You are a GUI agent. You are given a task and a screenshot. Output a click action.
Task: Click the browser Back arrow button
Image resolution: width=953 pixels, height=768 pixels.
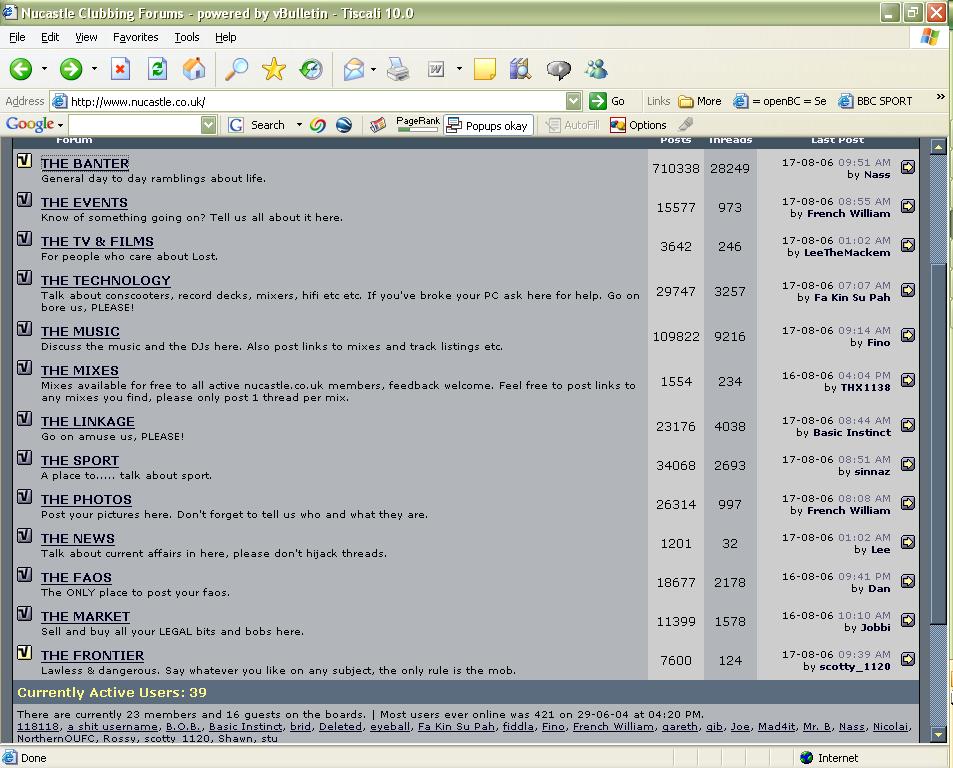[x=21, y=69]
